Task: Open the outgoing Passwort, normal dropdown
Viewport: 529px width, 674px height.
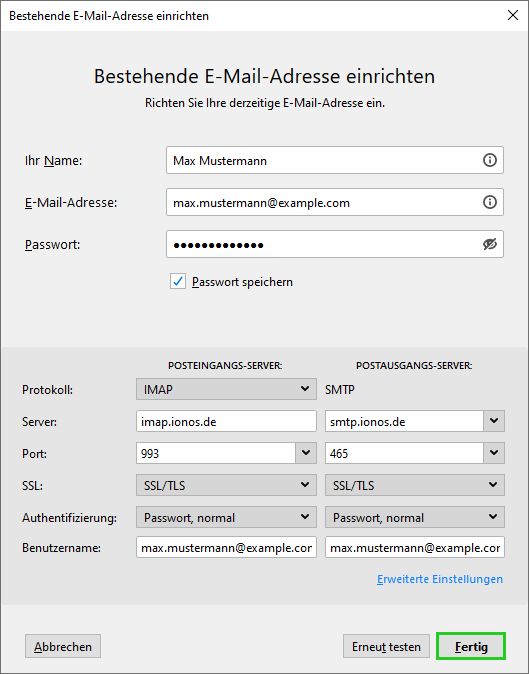Action: pos(415,517)
